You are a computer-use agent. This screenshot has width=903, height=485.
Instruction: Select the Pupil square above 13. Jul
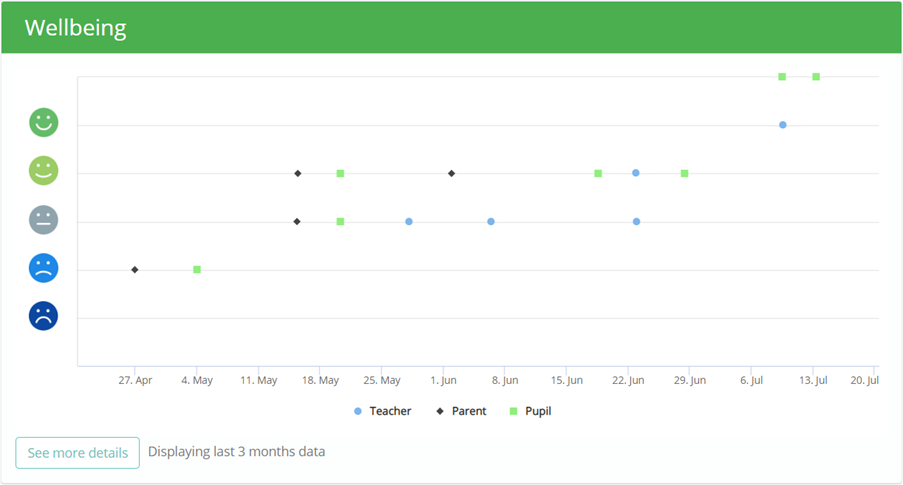coord(816,77)
